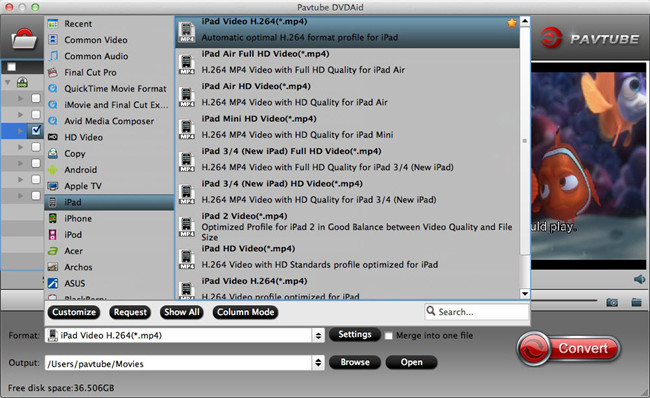This screenshot has height=398, width=650.
Task: Click the Common Video film icon
Action: (x=53, y=40)
